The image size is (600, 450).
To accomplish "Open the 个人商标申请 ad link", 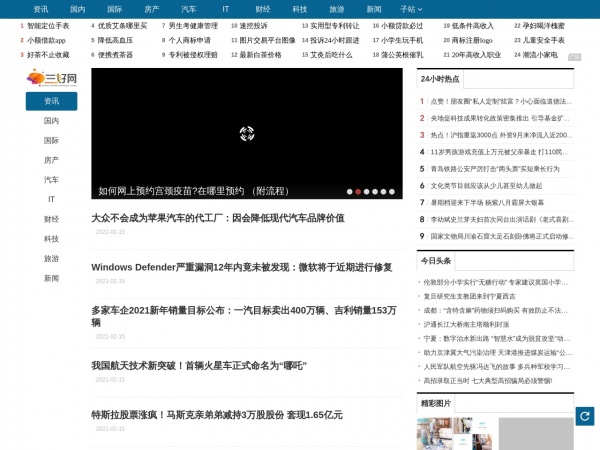I will pyautogui.click(x=189, y=40).
